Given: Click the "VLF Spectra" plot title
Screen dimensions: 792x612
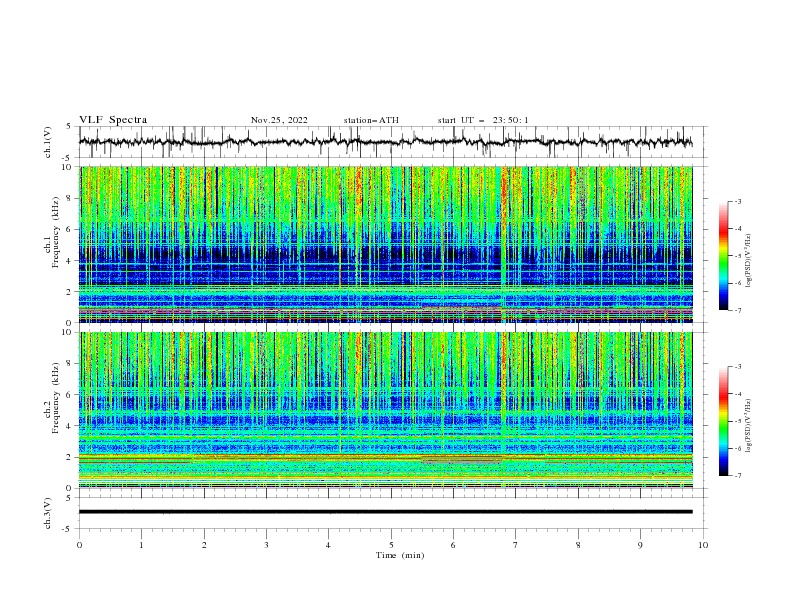Looking at the screenshot, I should (113, 120).
